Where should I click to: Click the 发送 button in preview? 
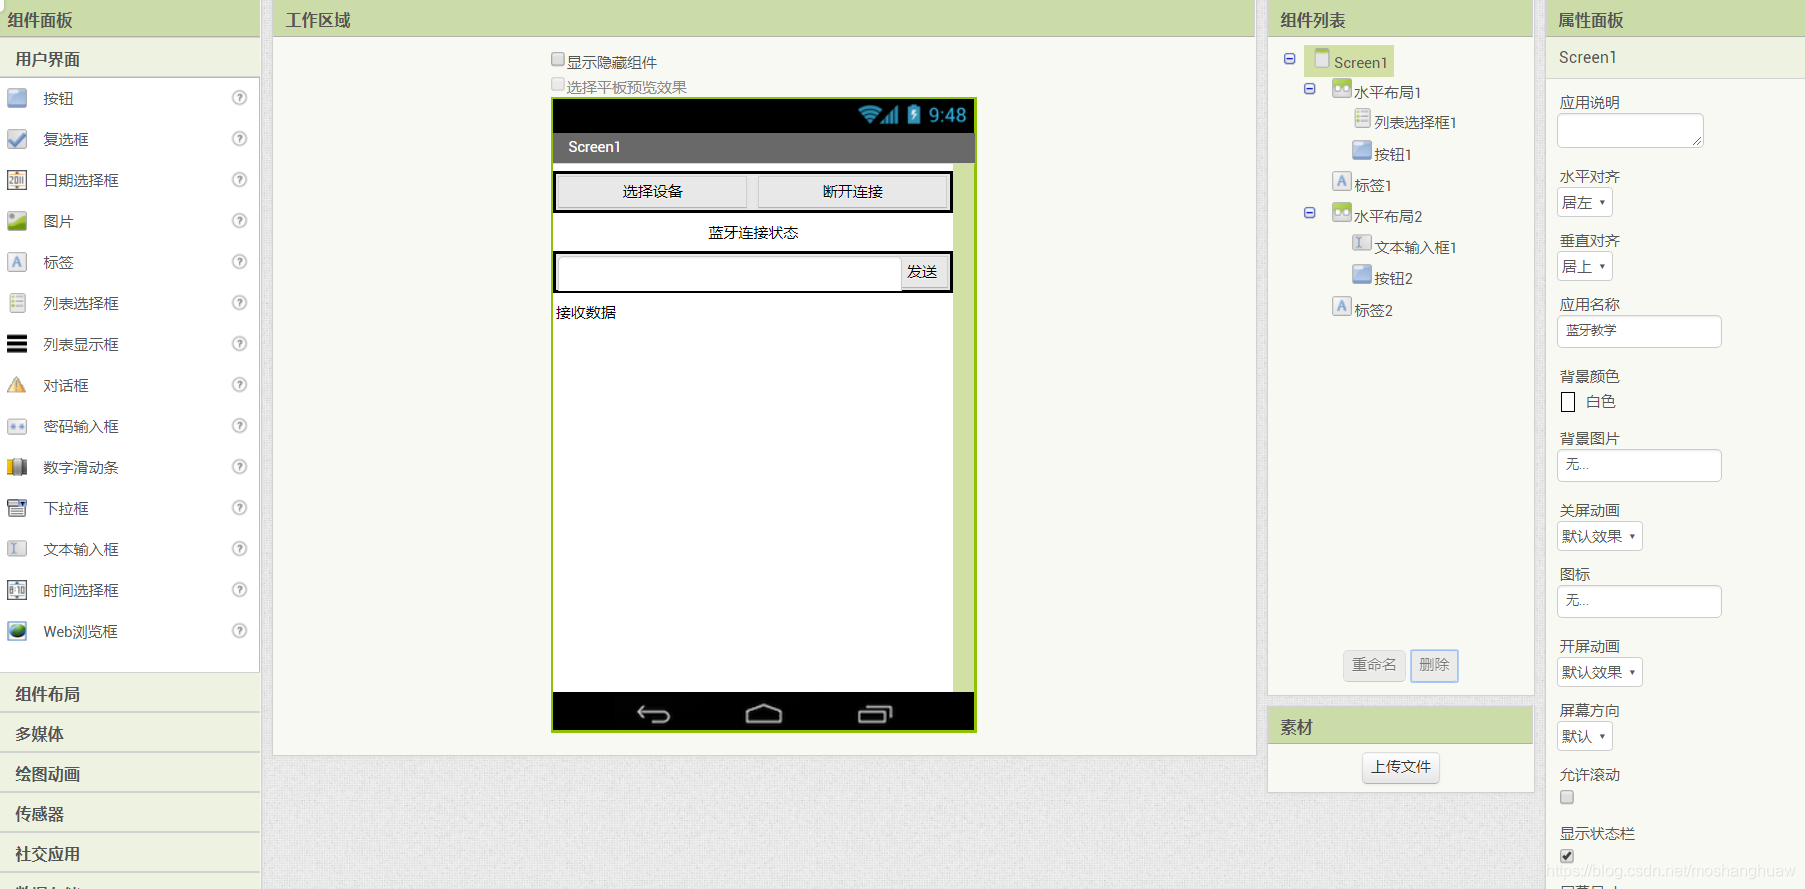point(922,272)
